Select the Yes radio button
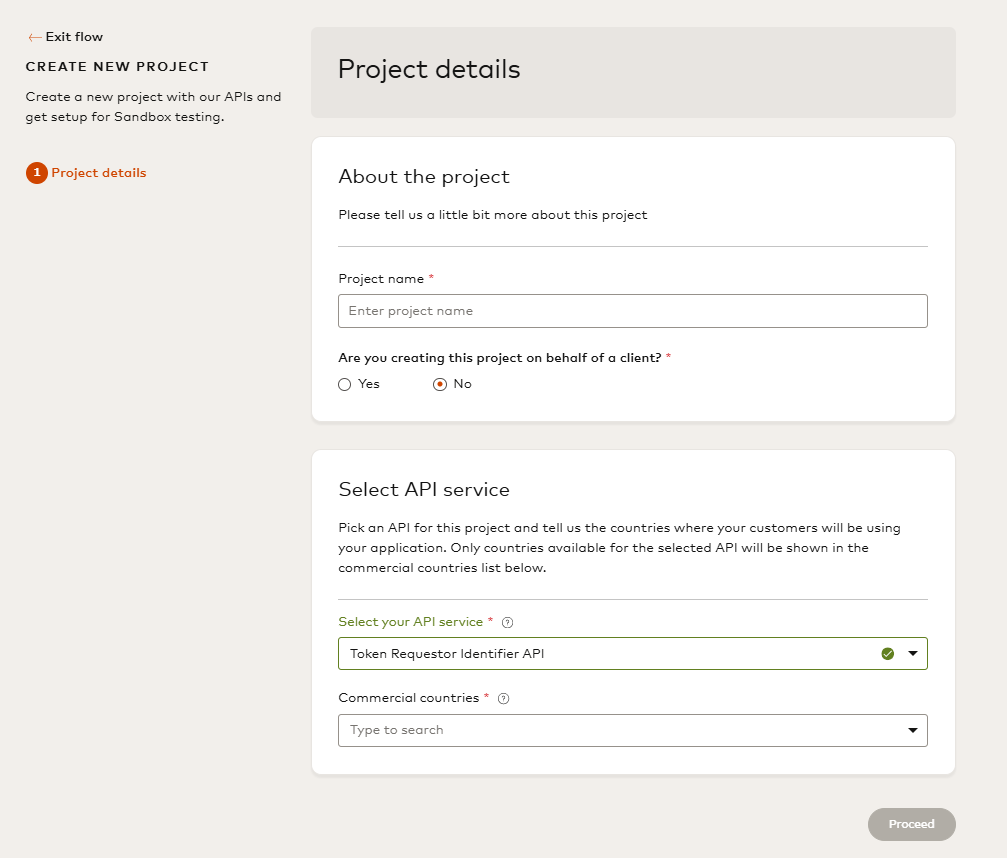Screen dimensions: 1007x858 [345, 384]
